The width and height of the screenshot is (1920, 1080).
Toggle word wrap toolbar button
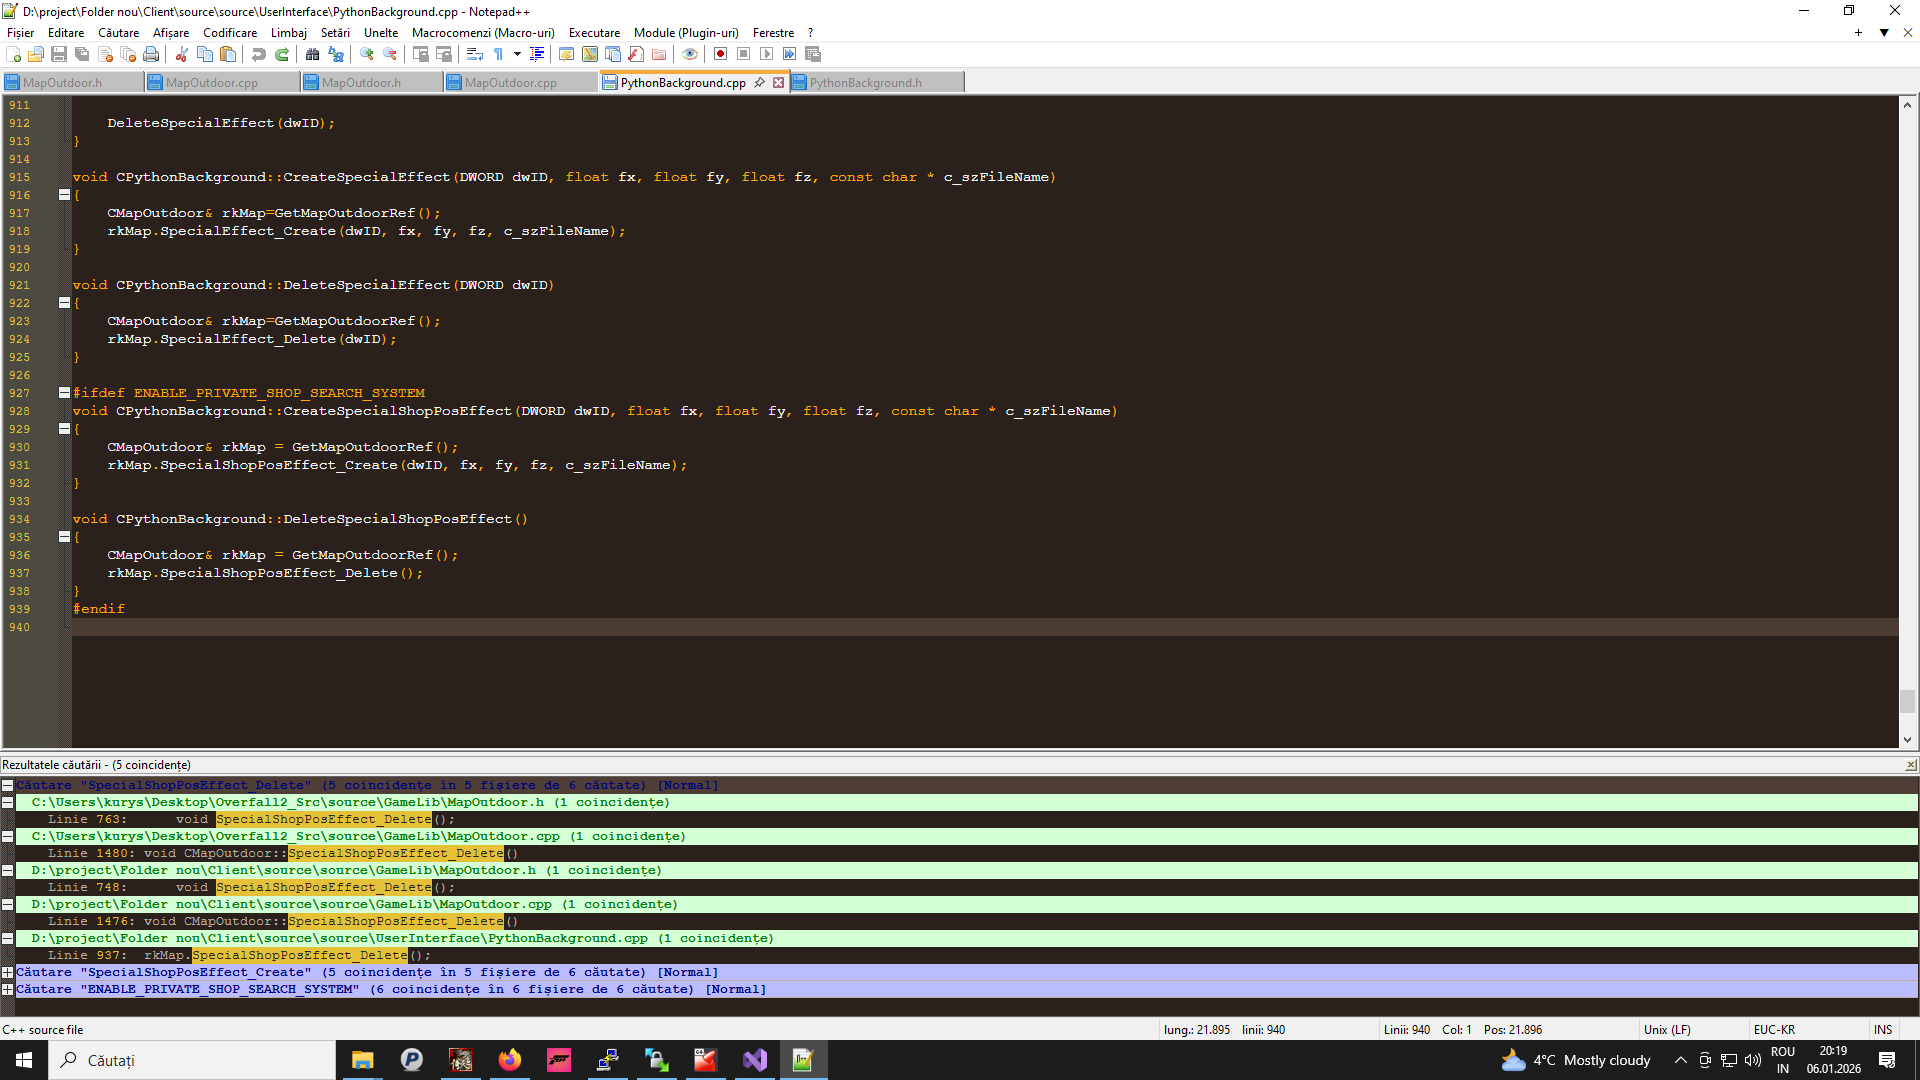coord(475,54)
